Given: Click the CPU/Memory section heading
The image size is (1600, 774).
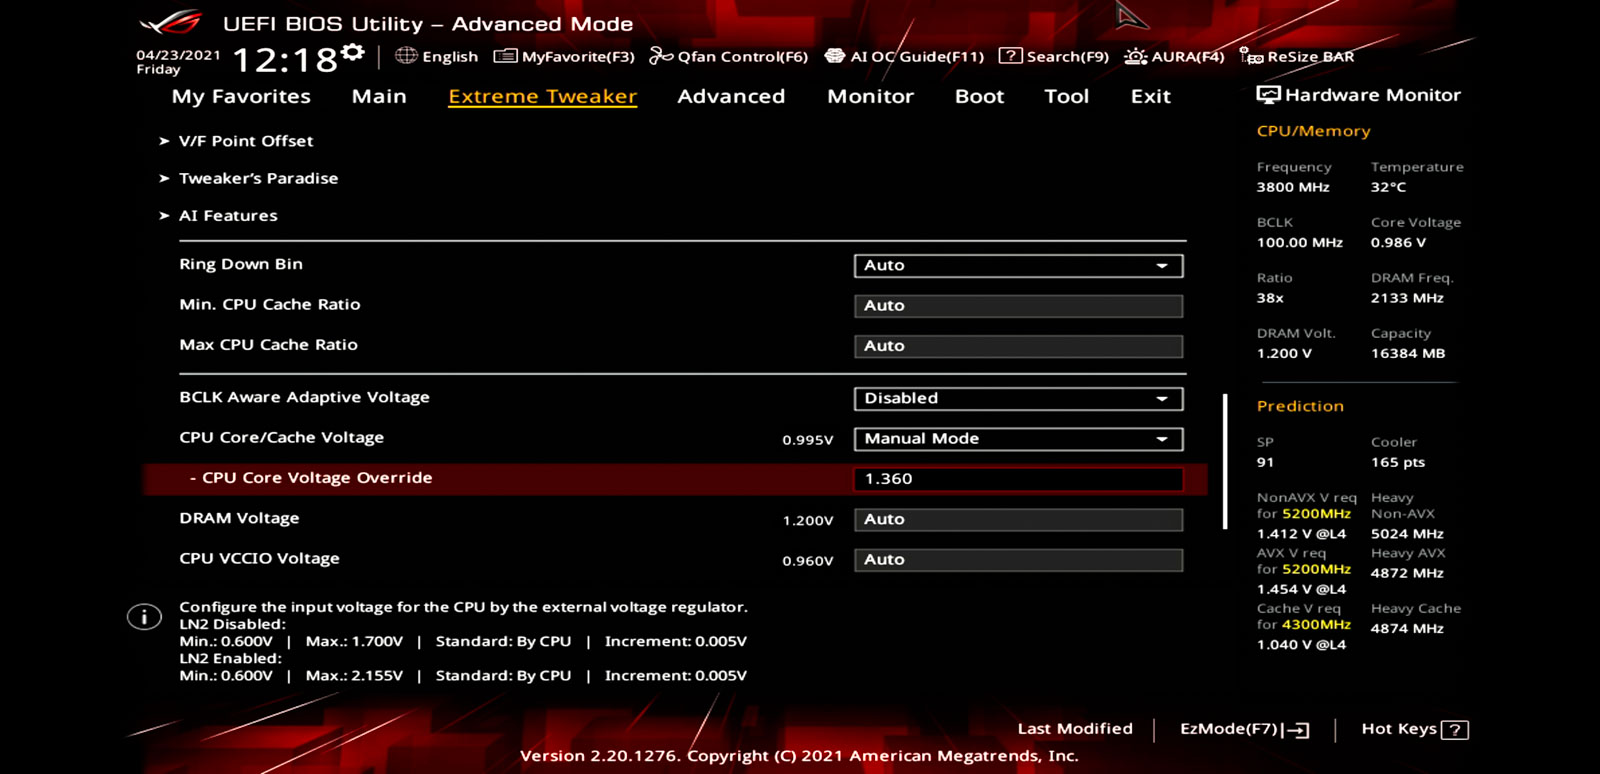Looking at the screenshot, I should (x=1313, y=131).
